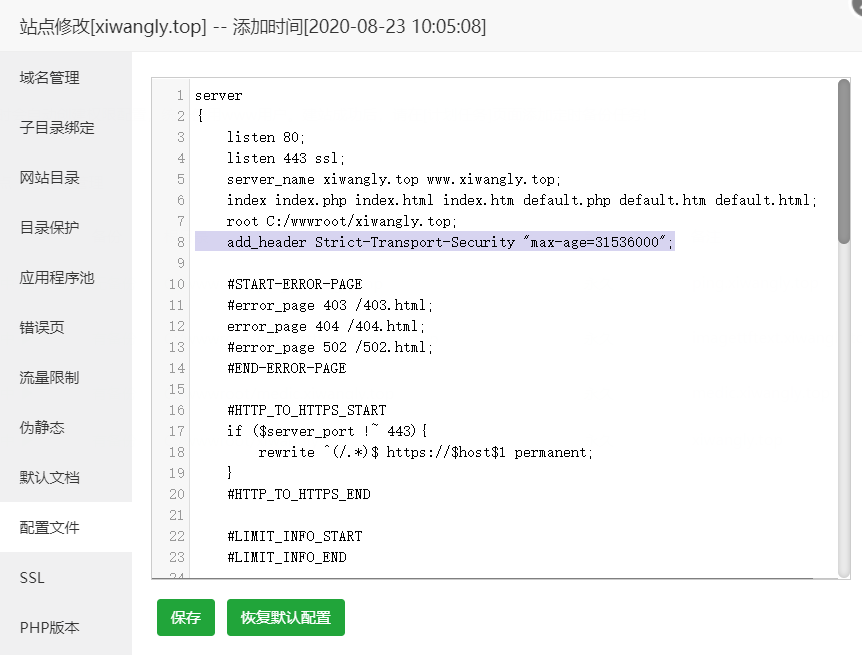This screenshot has width=862, height=655.
Task: Go to the 目录保护 section
Action: 50,228
